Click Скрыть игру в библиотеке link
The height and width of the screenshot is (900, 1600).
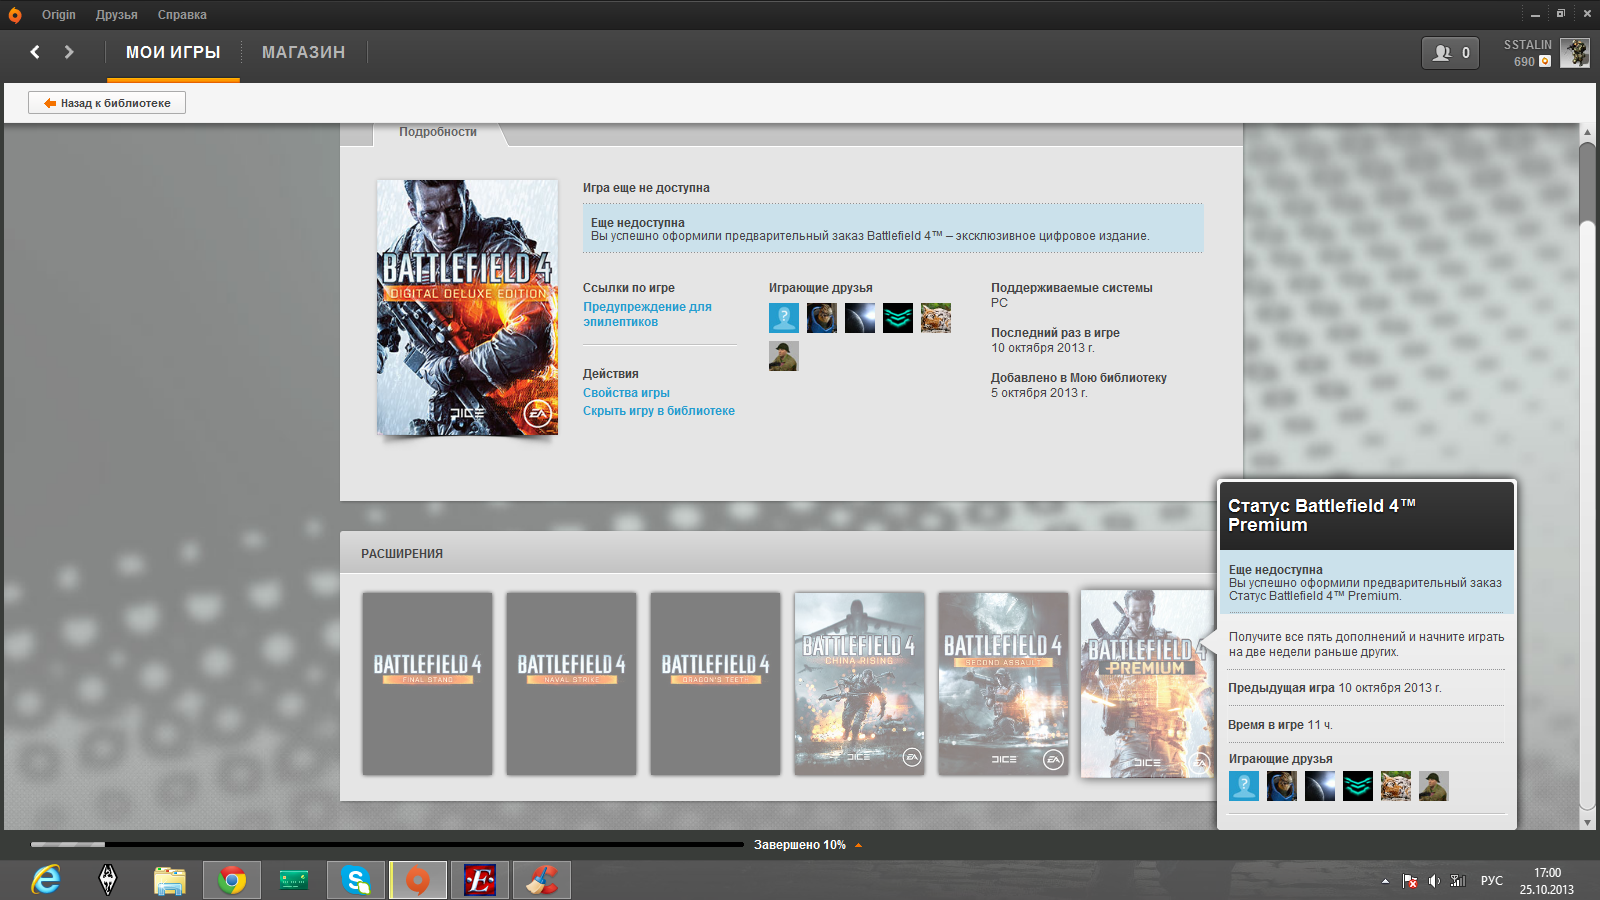tap(658, 411)
